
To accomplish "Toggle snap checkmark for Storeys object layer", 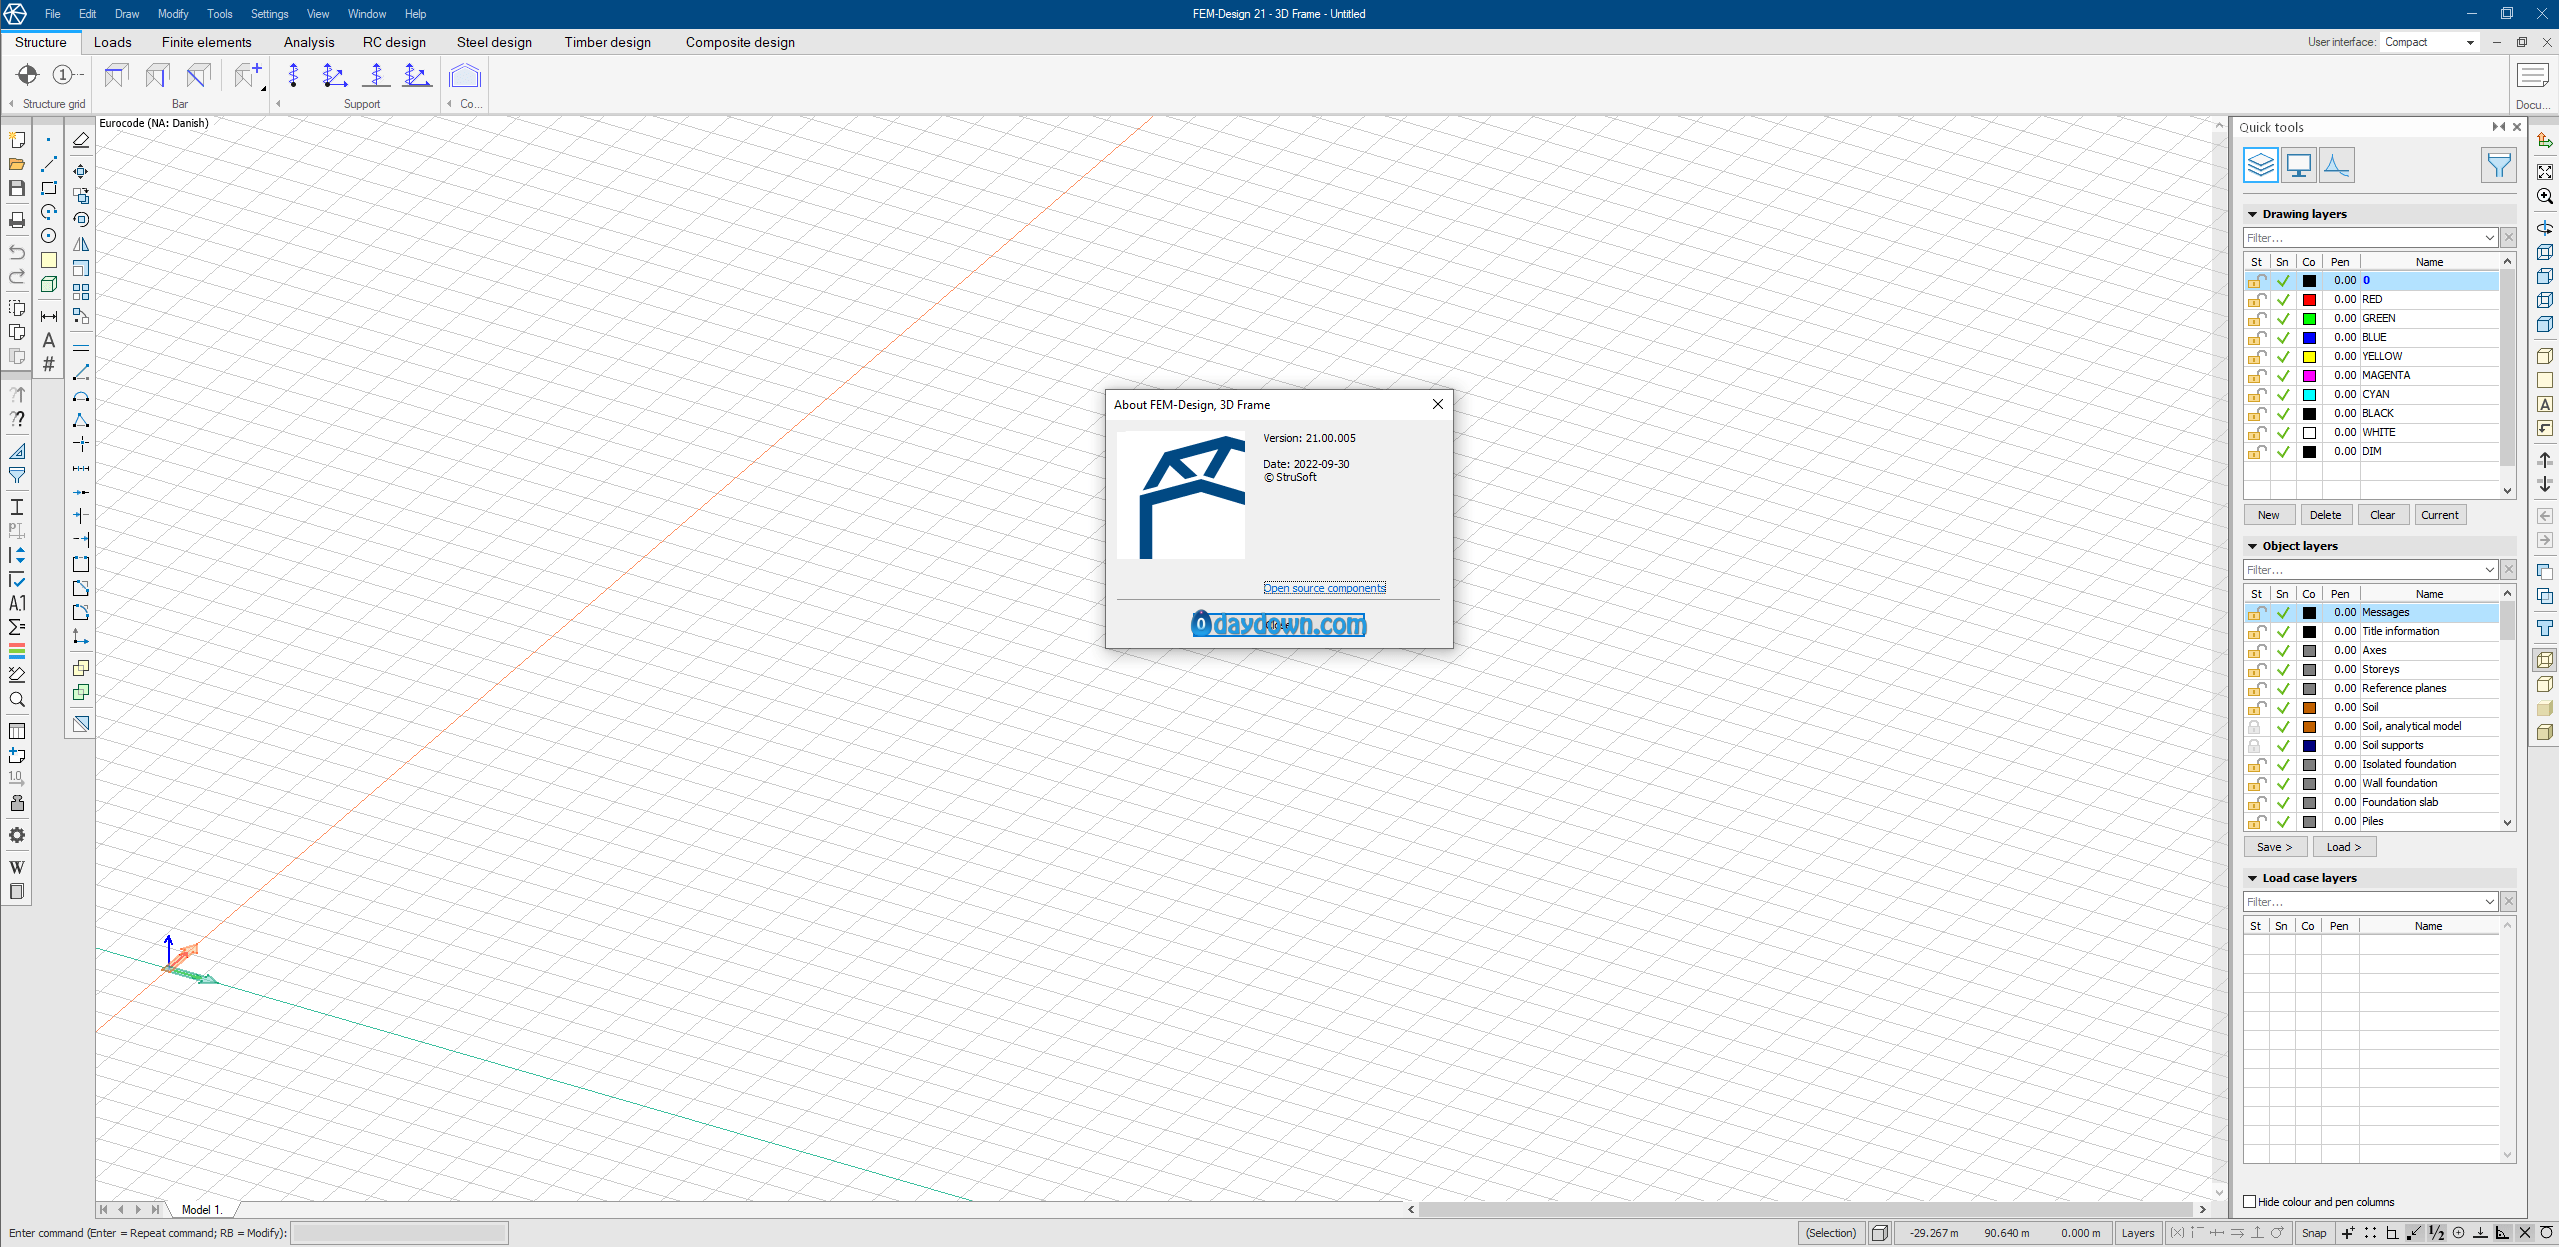I will [x=2283, y=669].
